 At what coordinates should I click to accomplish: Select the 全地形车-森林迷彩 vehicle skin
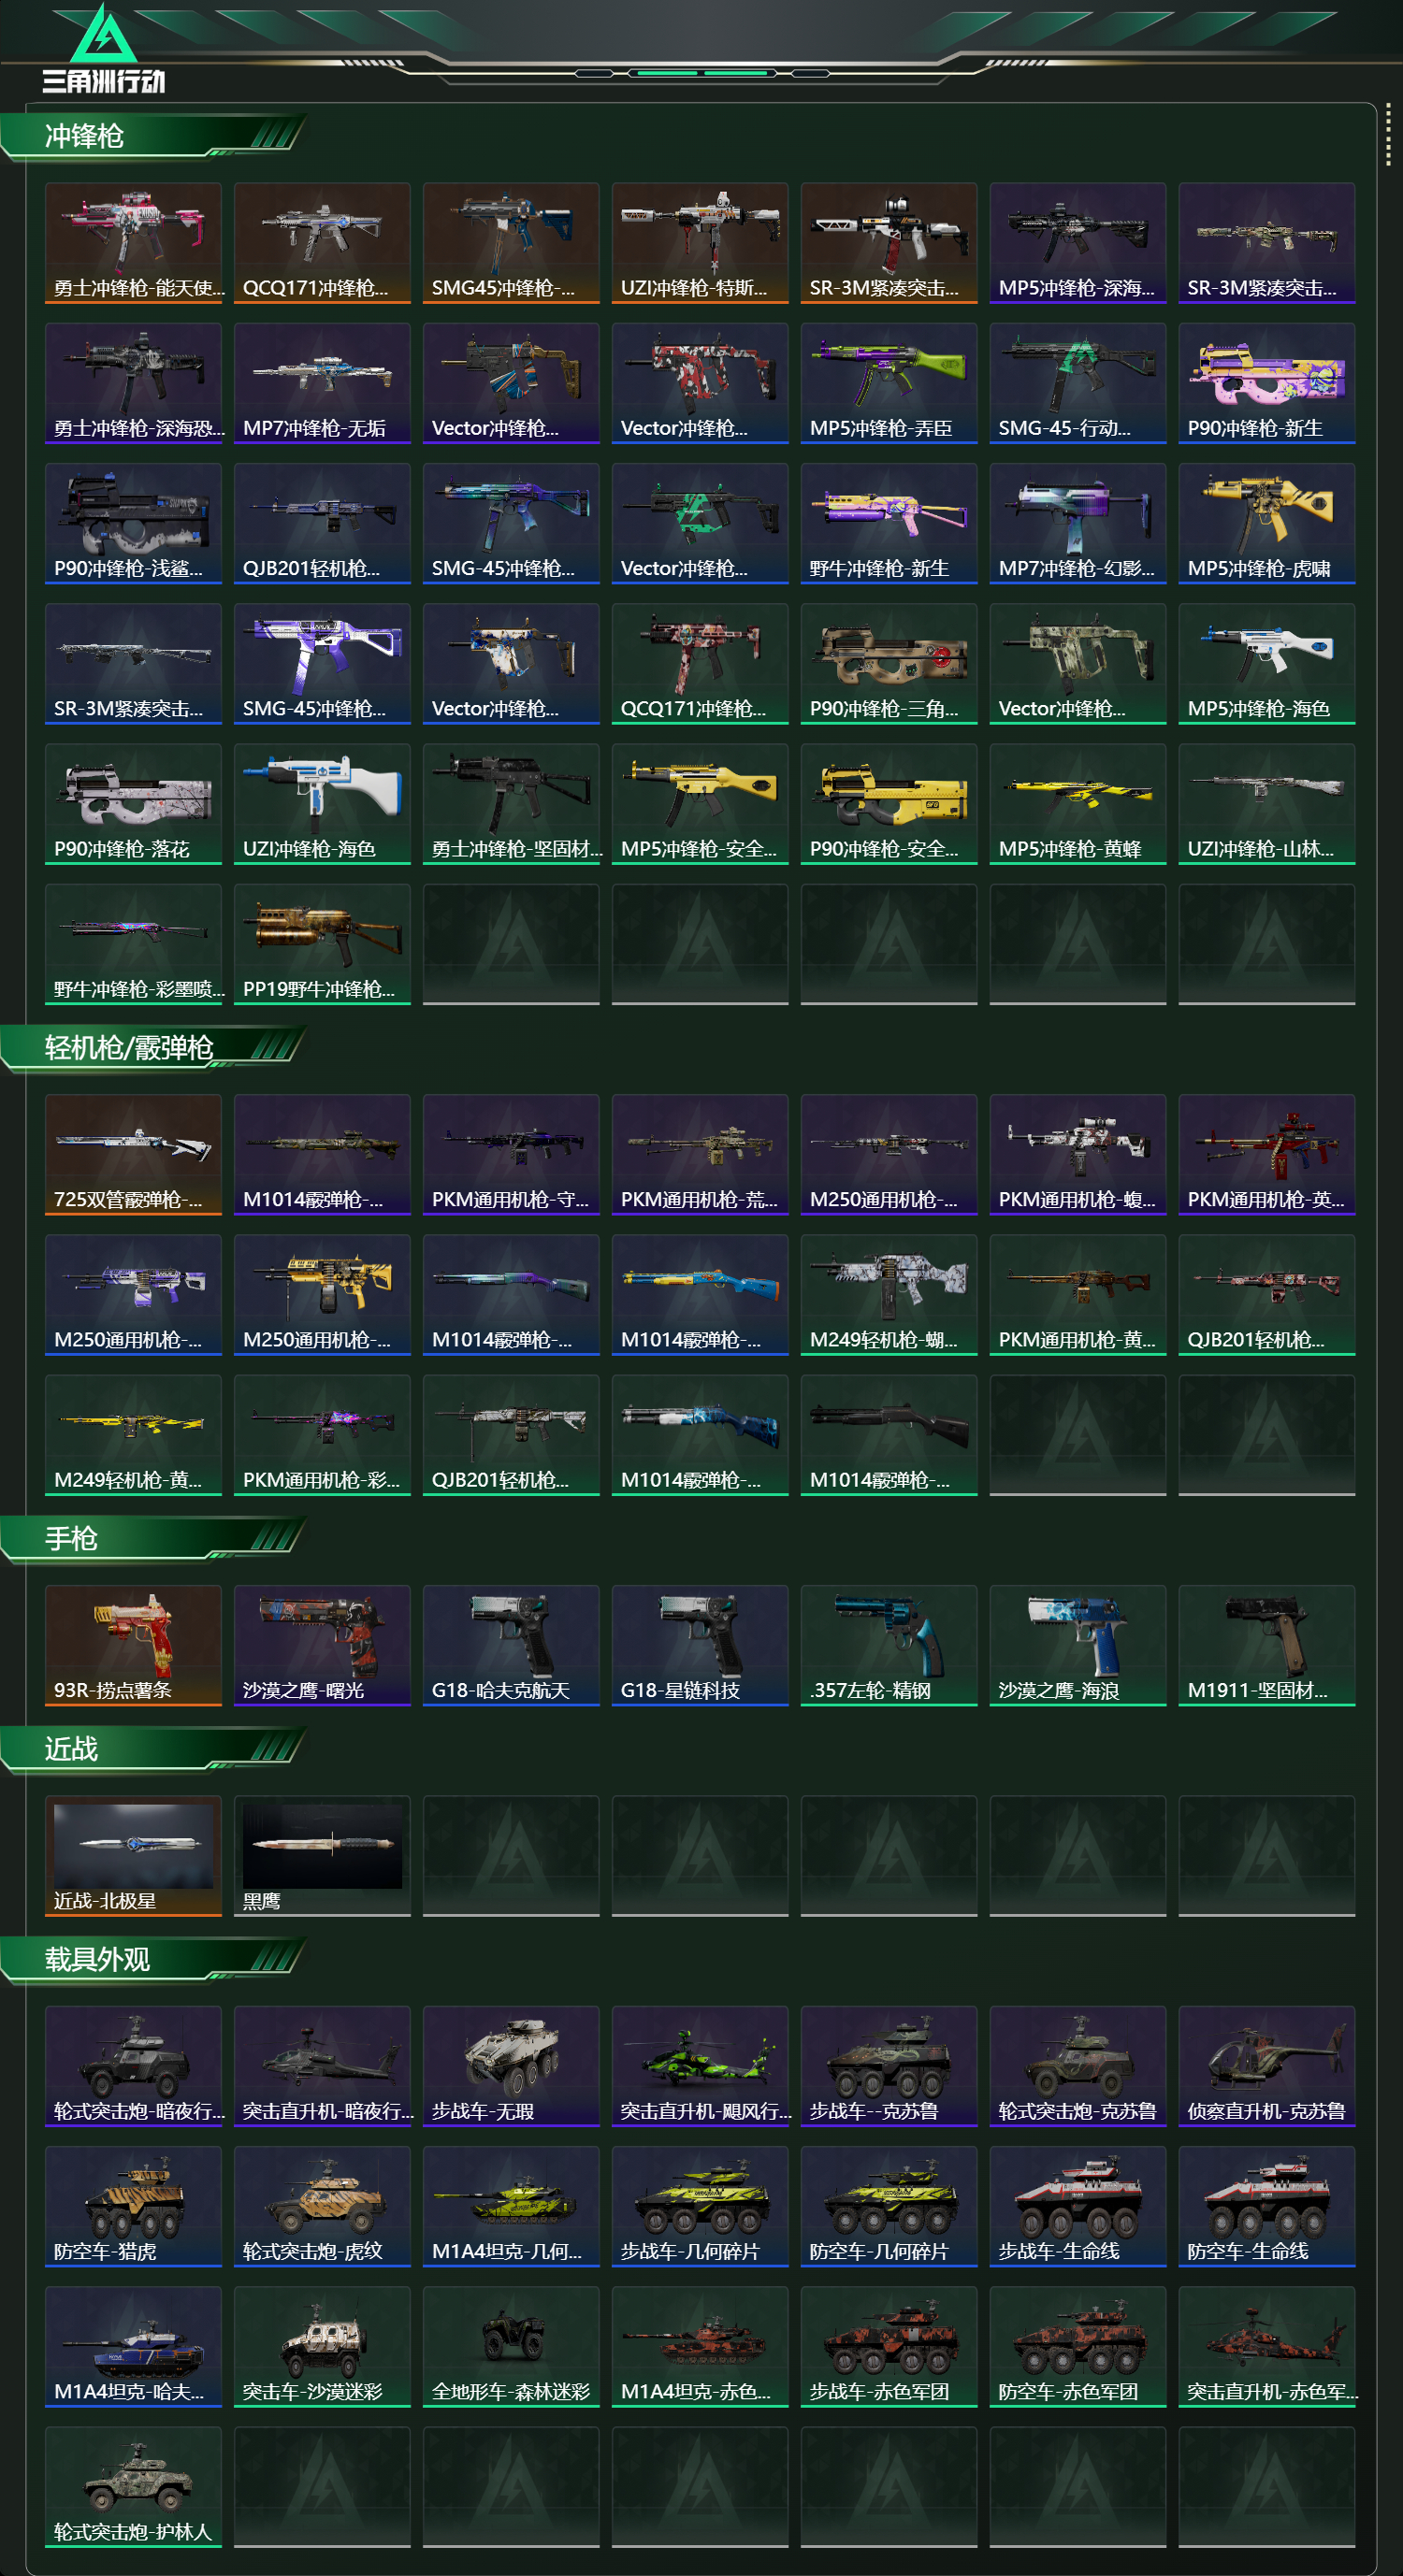511,2346
